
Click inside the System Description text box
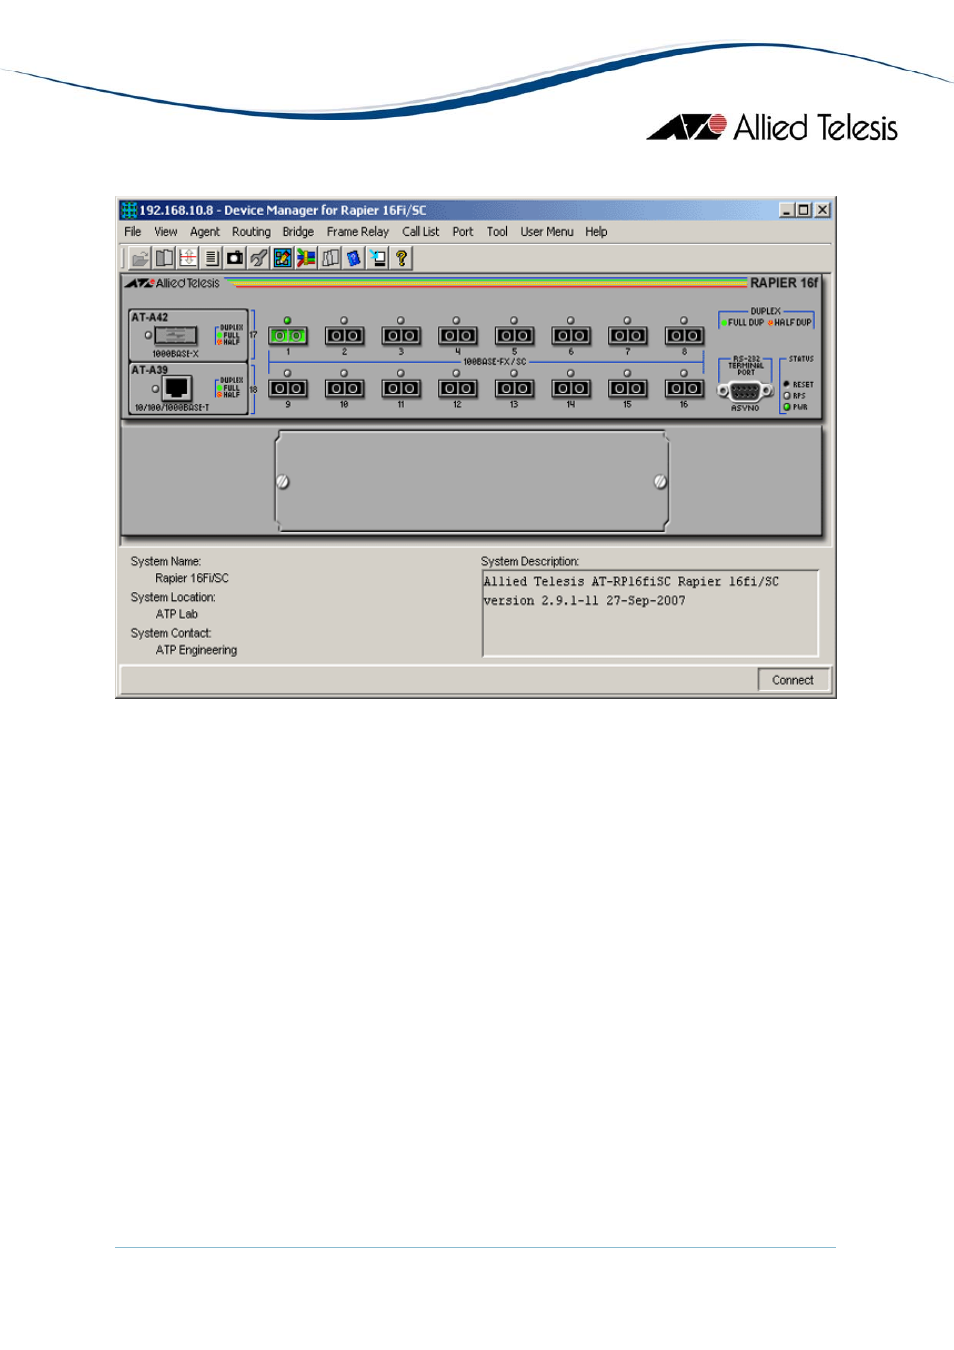[x=650, y=613]
